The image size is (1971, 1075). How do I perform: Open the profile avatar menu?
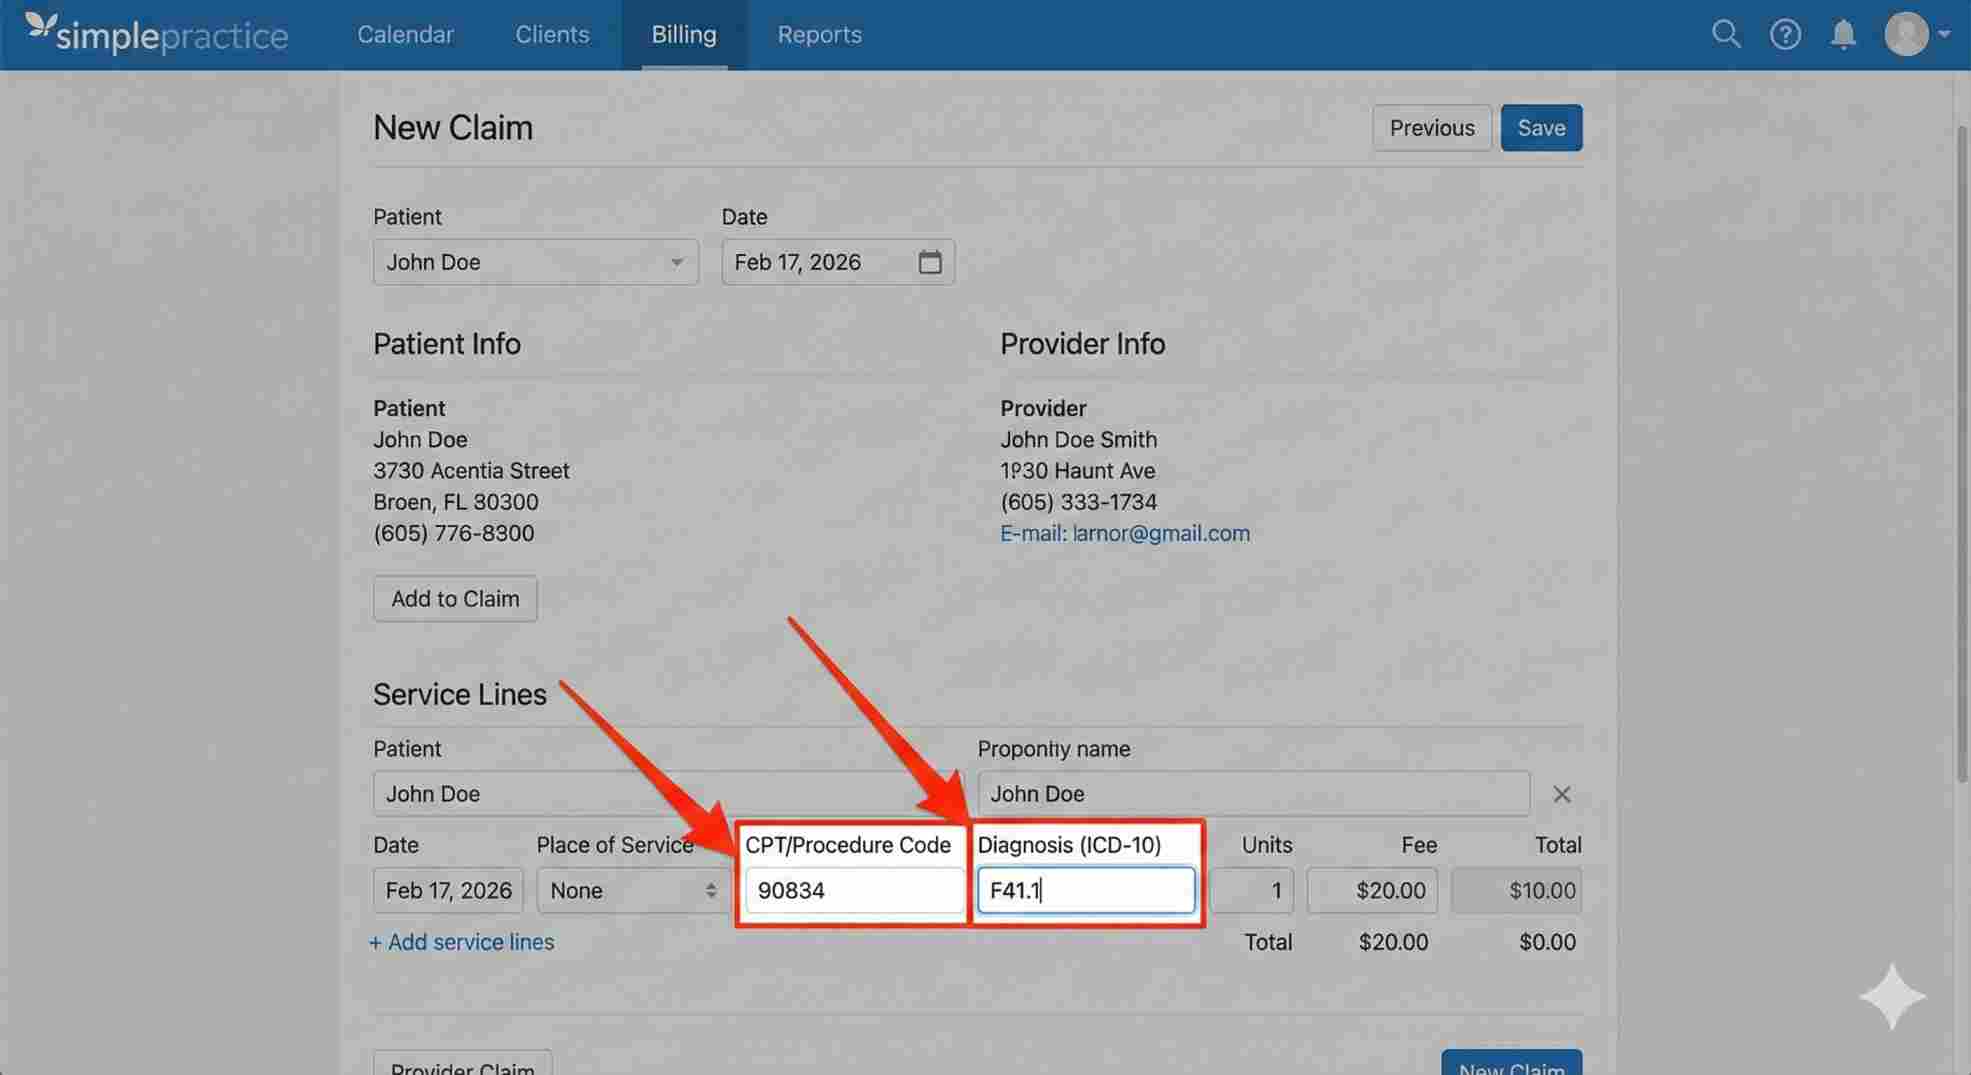1905,33
